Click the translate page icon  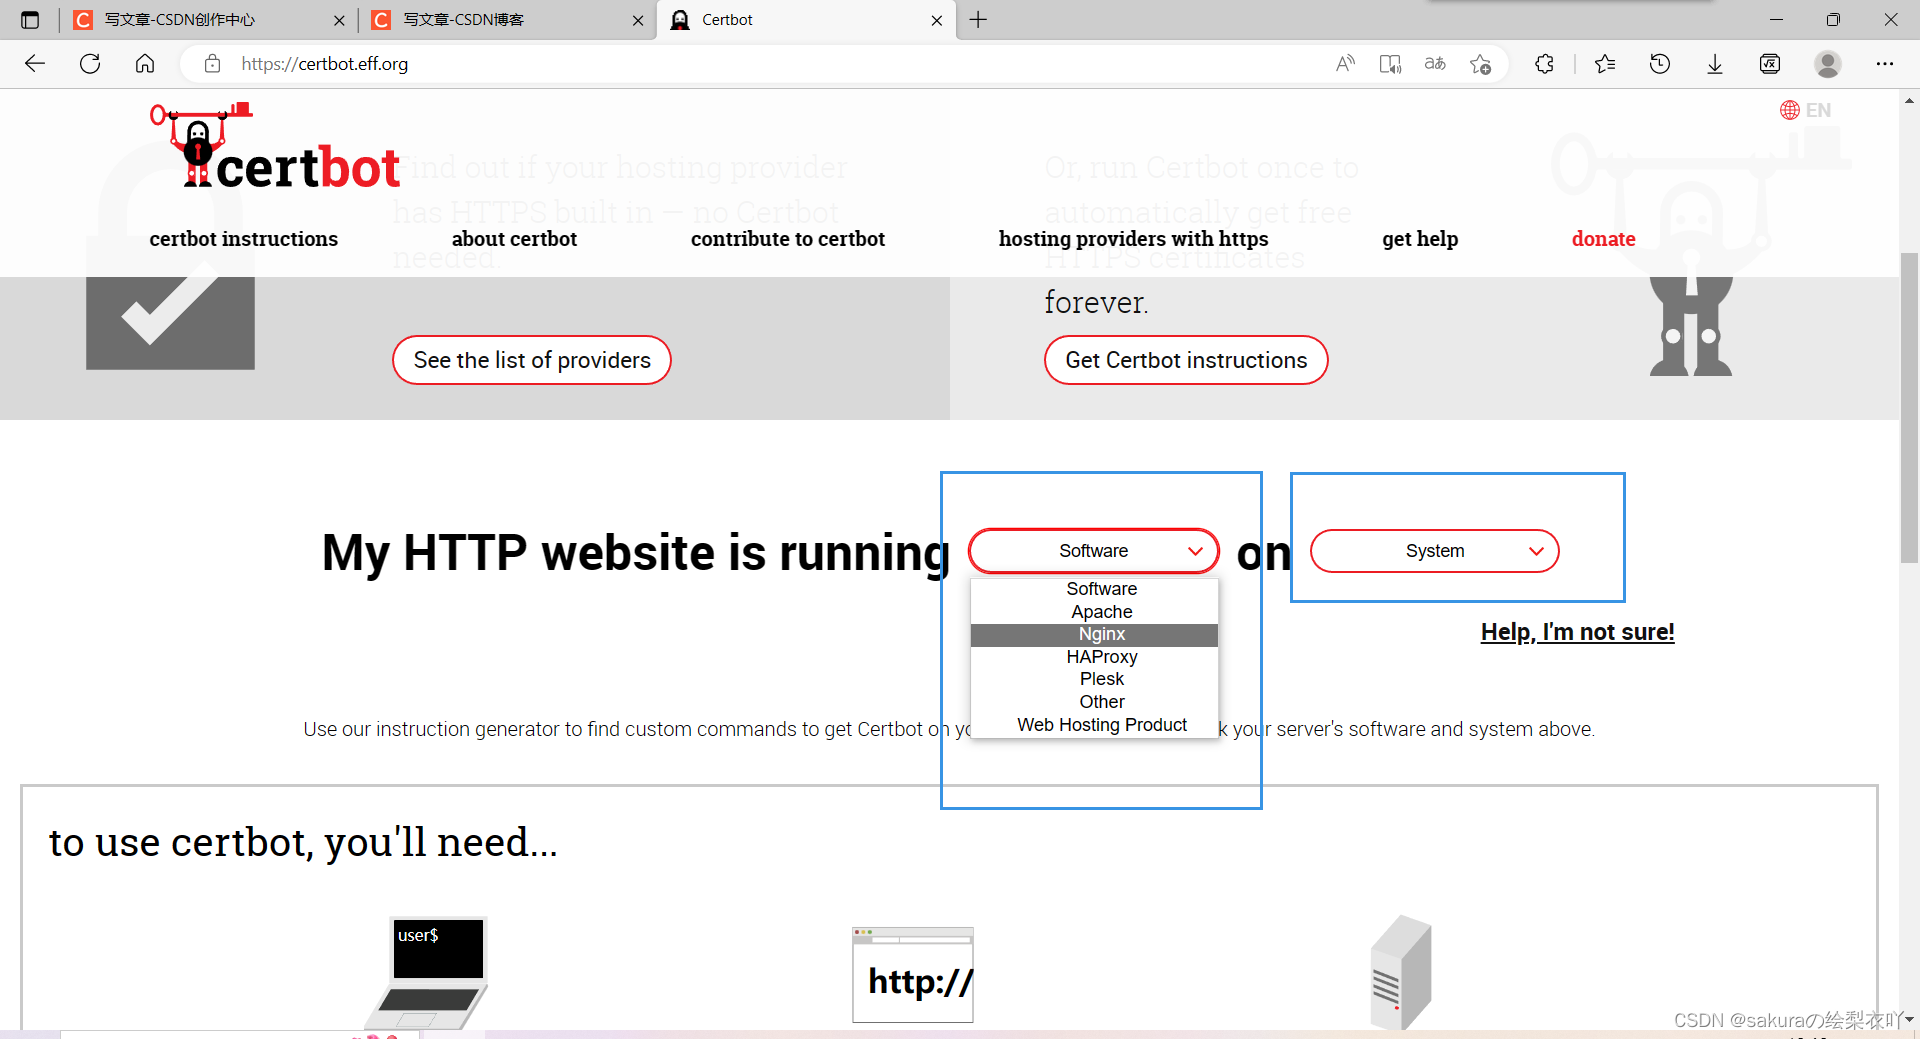1435,64
